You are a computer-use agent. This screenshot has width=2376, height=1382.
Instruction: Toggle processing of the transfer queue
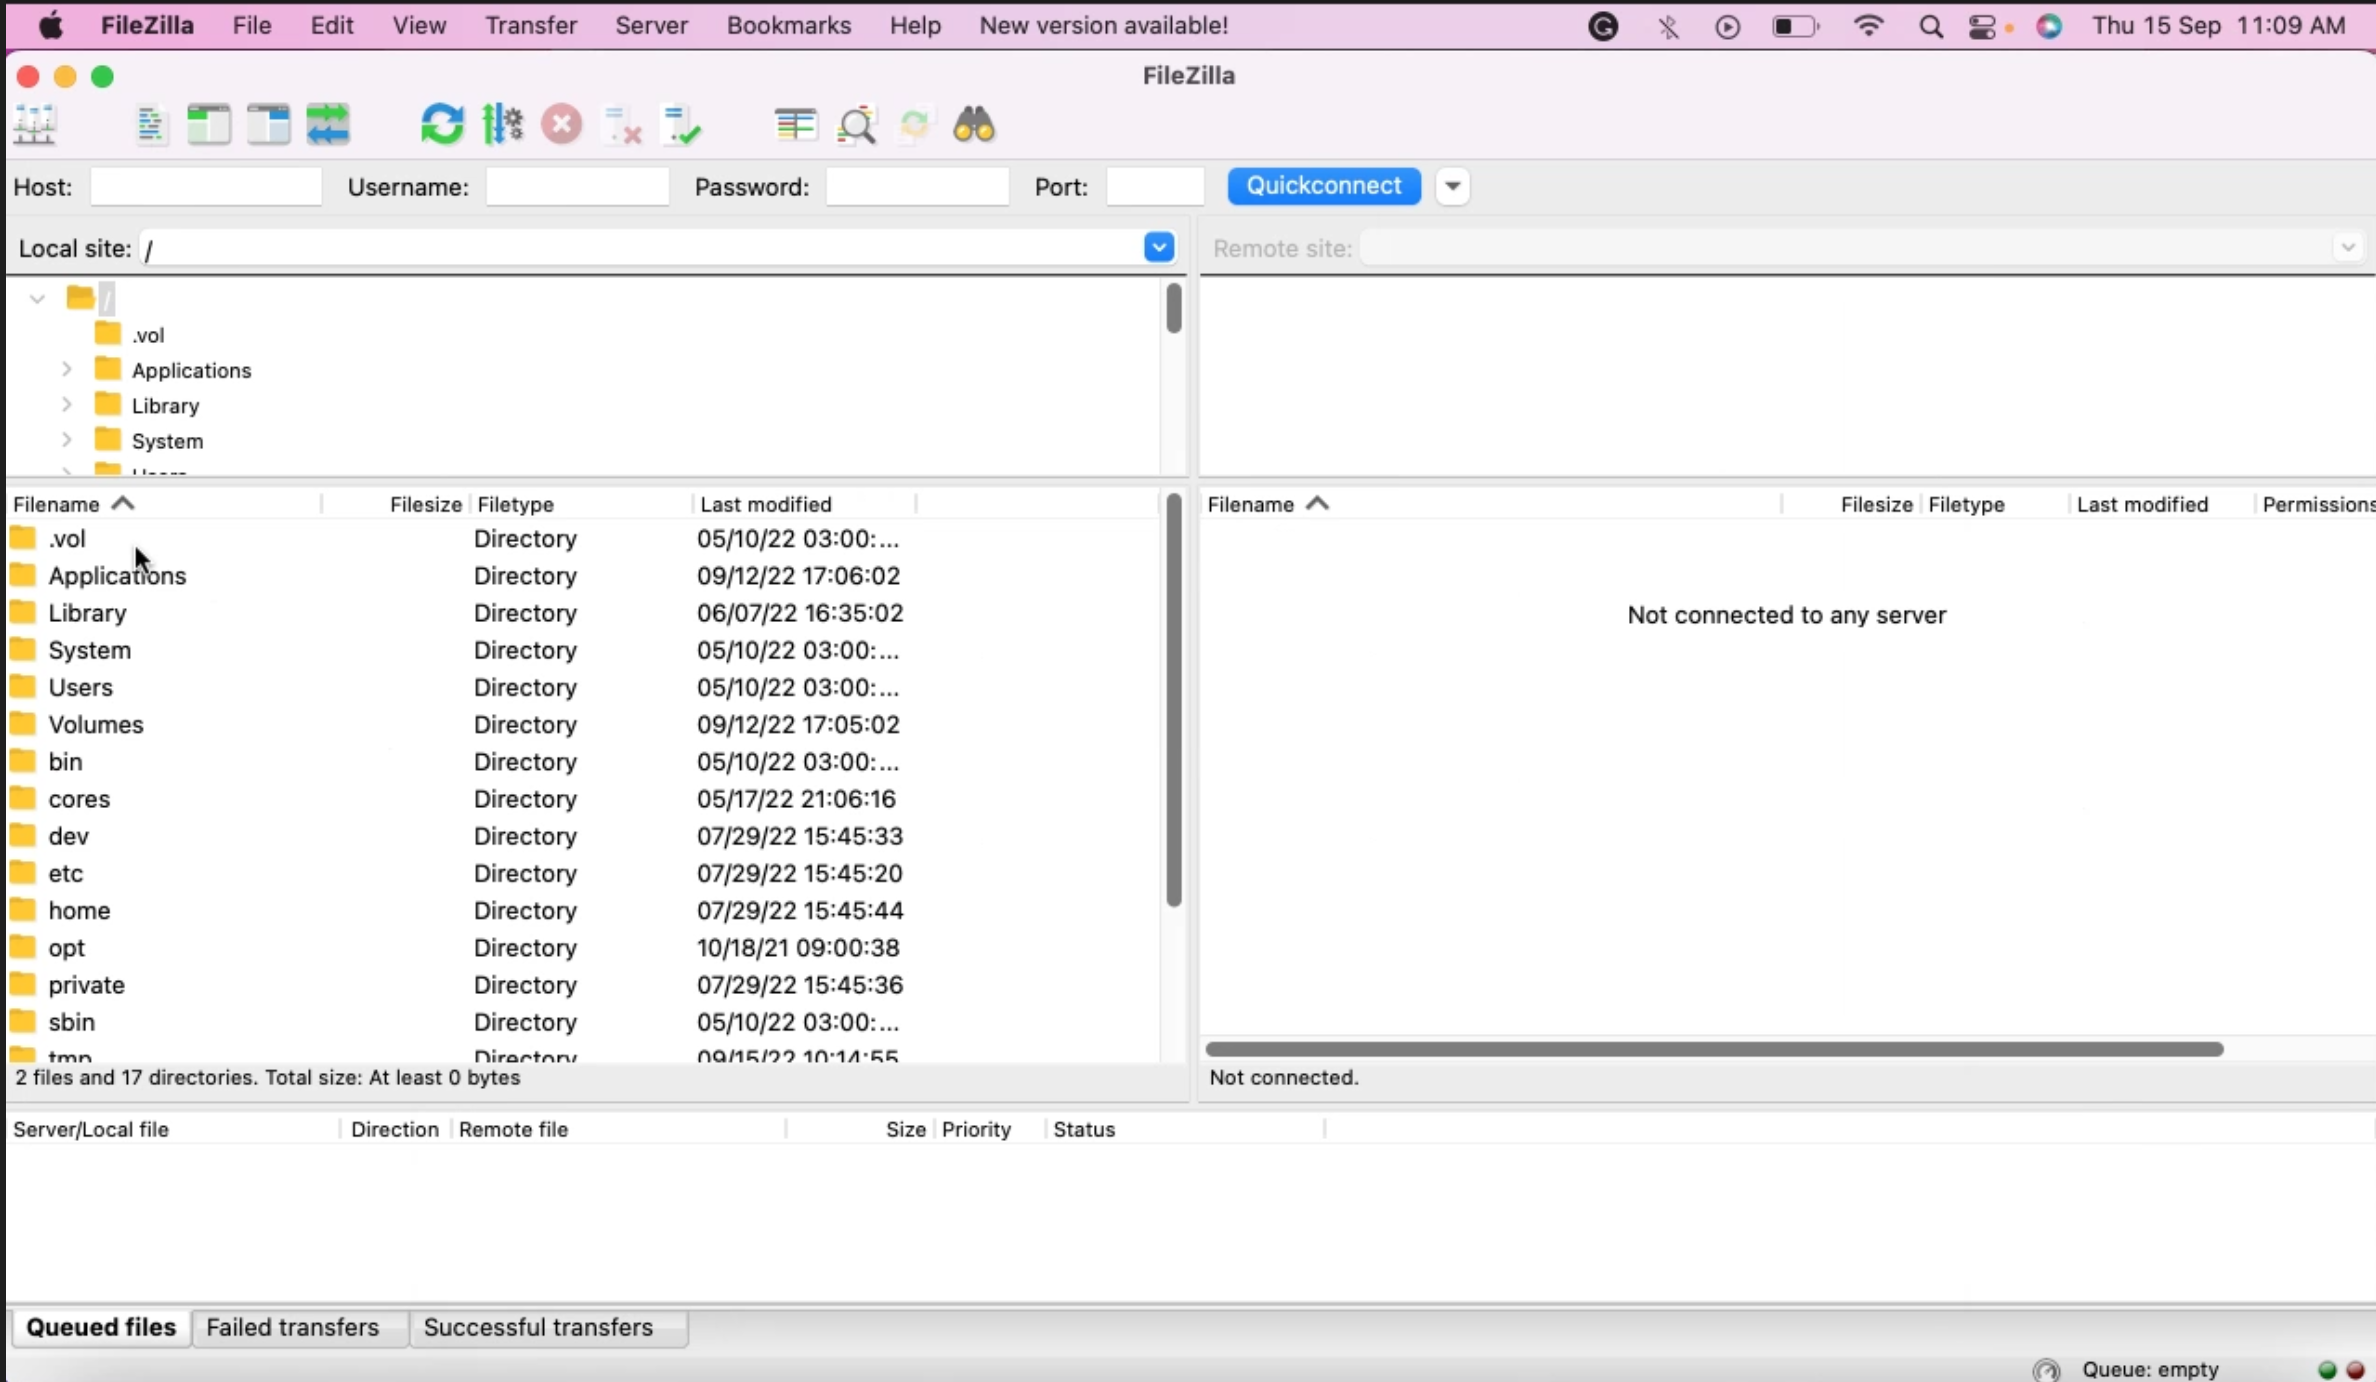[x=502, y=125]
